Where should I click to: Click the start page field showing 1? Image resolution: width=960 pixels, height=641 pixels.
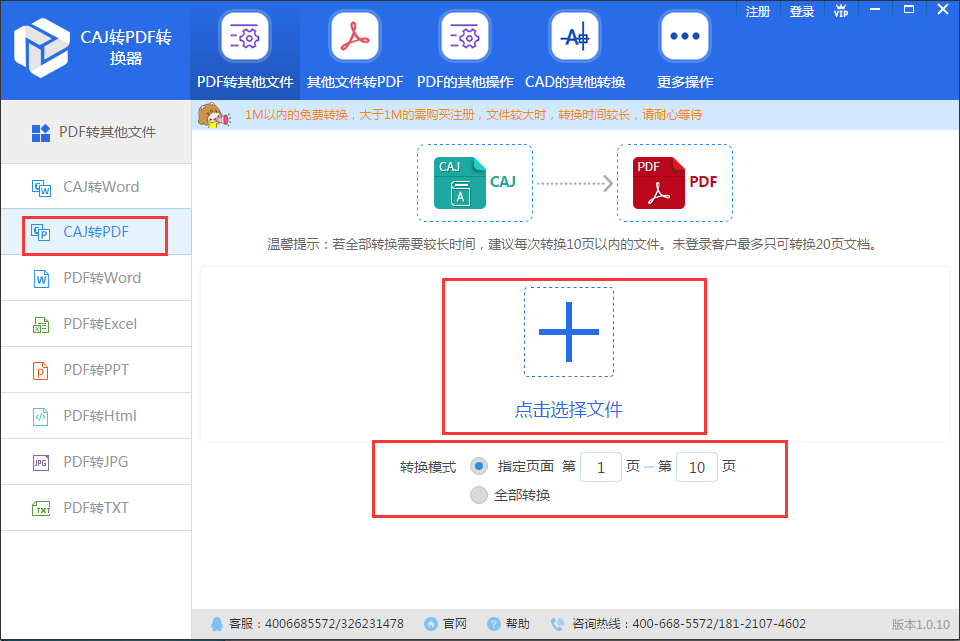[601, 467]
